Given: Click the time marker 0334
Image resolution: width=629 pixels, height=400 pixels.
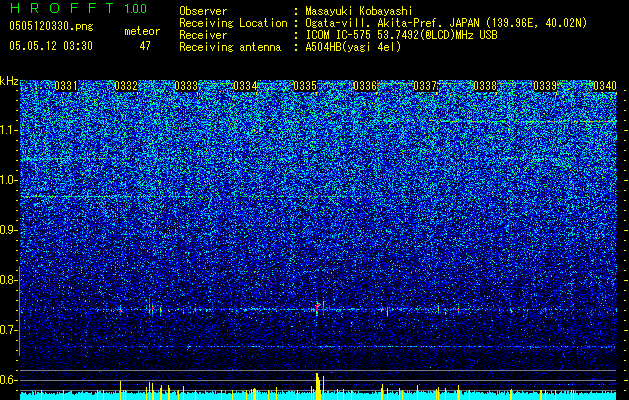Looking at the screenshot, I should pyautogui.click(x=245, y=86).
